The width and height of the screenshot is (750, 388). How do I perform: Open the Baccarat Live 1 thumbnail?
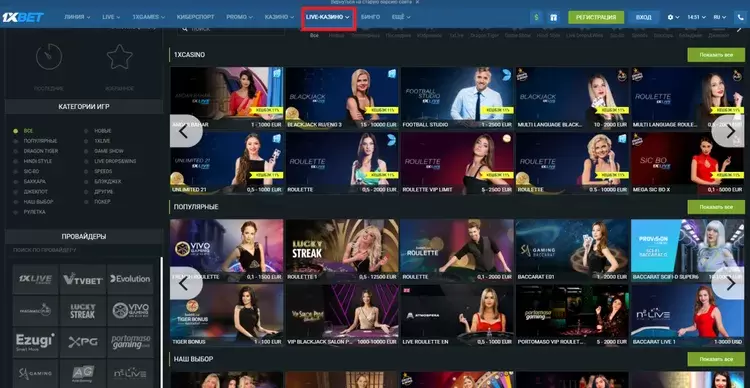(x=687, y=315)
